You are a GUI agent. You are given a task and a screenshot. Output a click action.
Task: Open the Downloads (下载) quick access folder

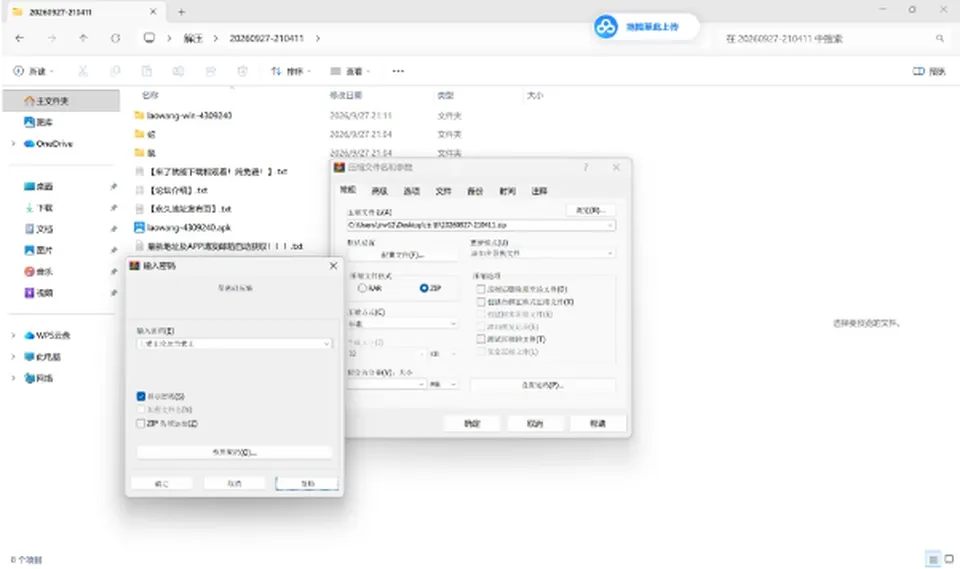(38, 208)
